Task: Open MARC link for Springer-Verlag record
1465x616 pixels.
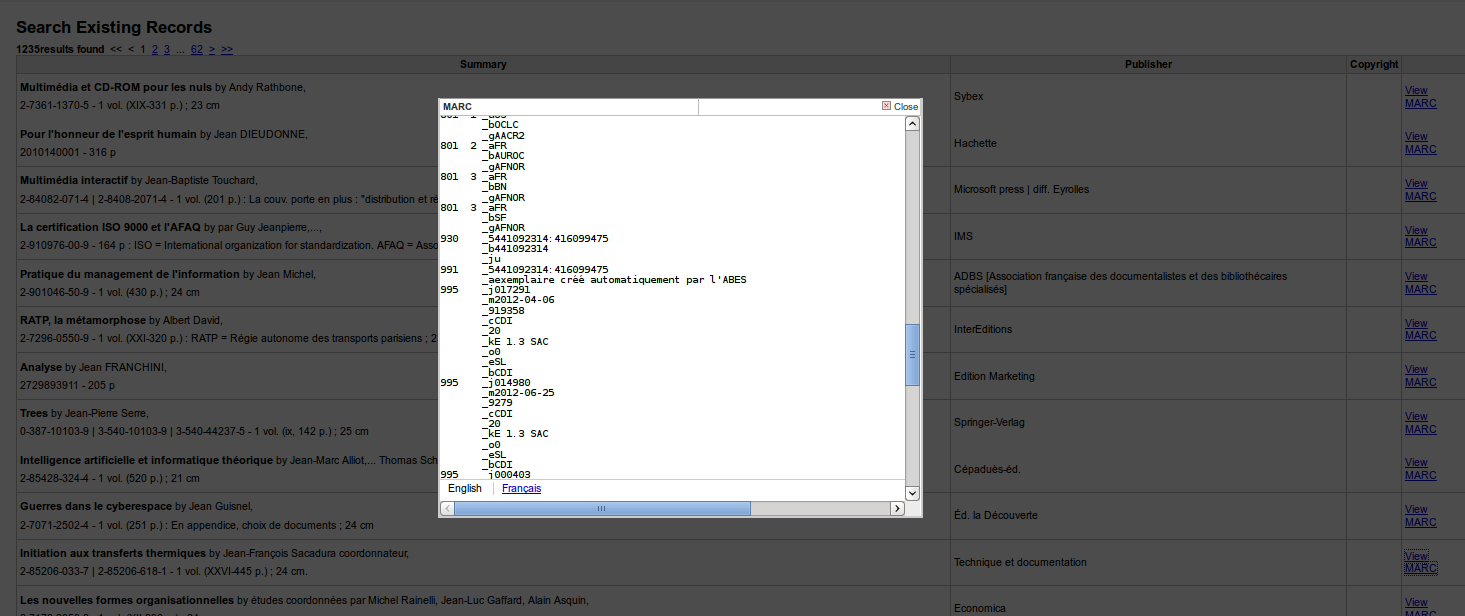Action: pos(1420,429)
